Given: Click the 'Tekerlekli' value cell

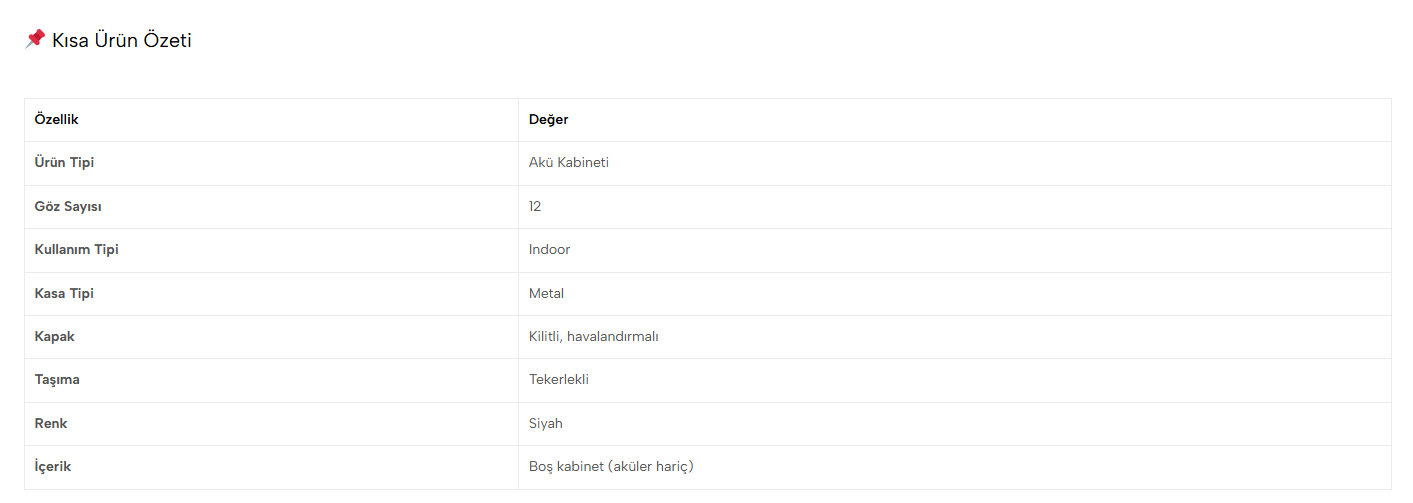Looking at the screenshot, I should coord(559,380).
